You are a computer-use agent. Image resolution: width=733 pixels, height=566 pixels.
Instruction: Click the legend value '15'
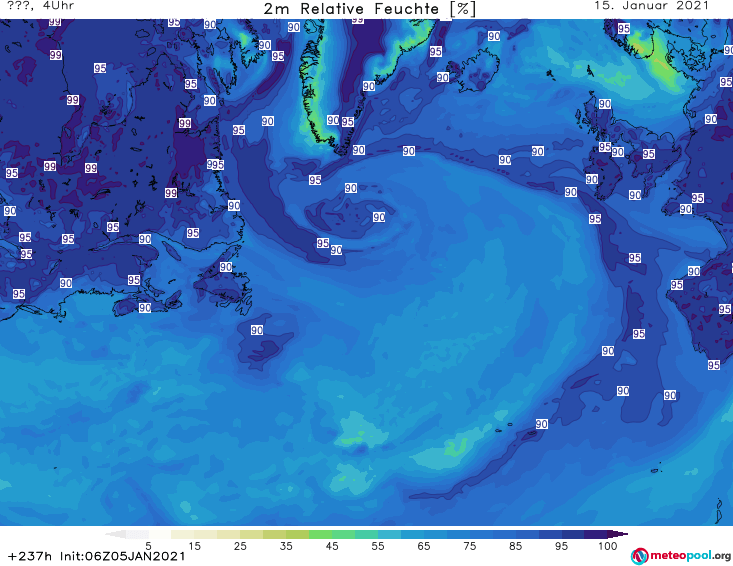click(x=194, y=545)
